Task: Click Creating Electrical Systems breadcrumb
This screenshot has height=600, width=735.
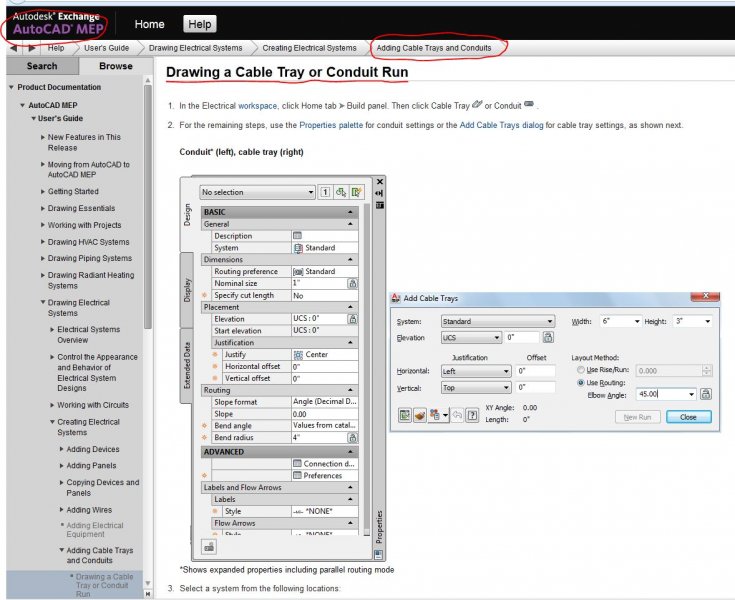Action: [x=309, y=48]
